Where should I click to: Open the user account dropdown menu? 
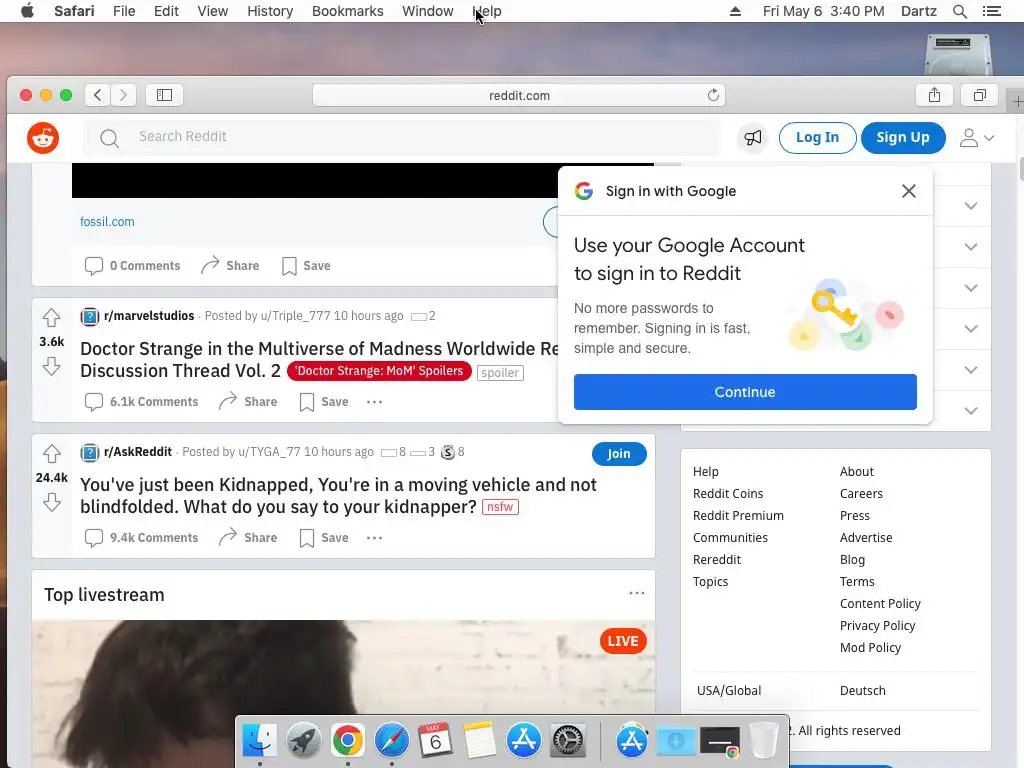click(976, 138)
